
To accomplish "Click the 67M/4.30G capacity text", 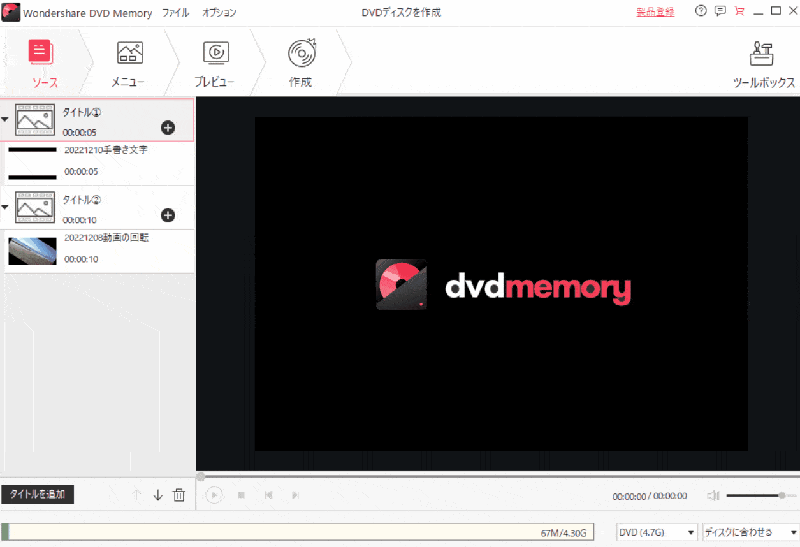I will tap(563, 533).
